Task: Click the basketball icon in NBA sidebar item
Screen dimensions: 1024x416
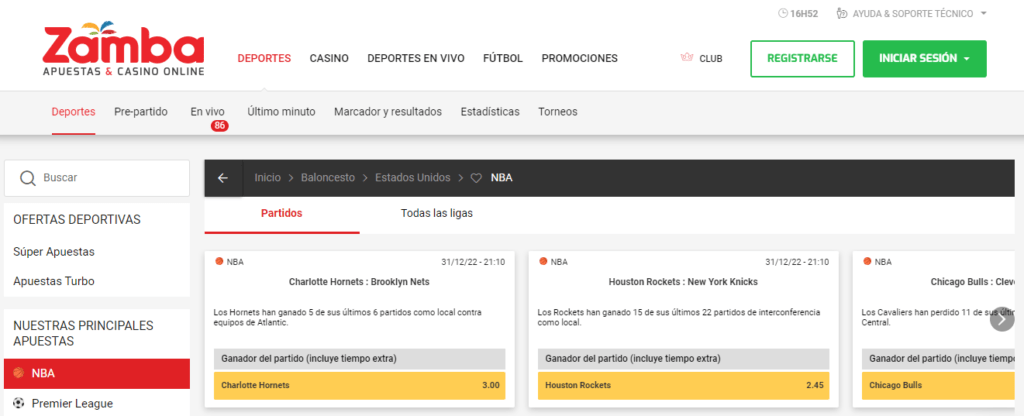Action: pyautogui.click(x=18, y=373)
